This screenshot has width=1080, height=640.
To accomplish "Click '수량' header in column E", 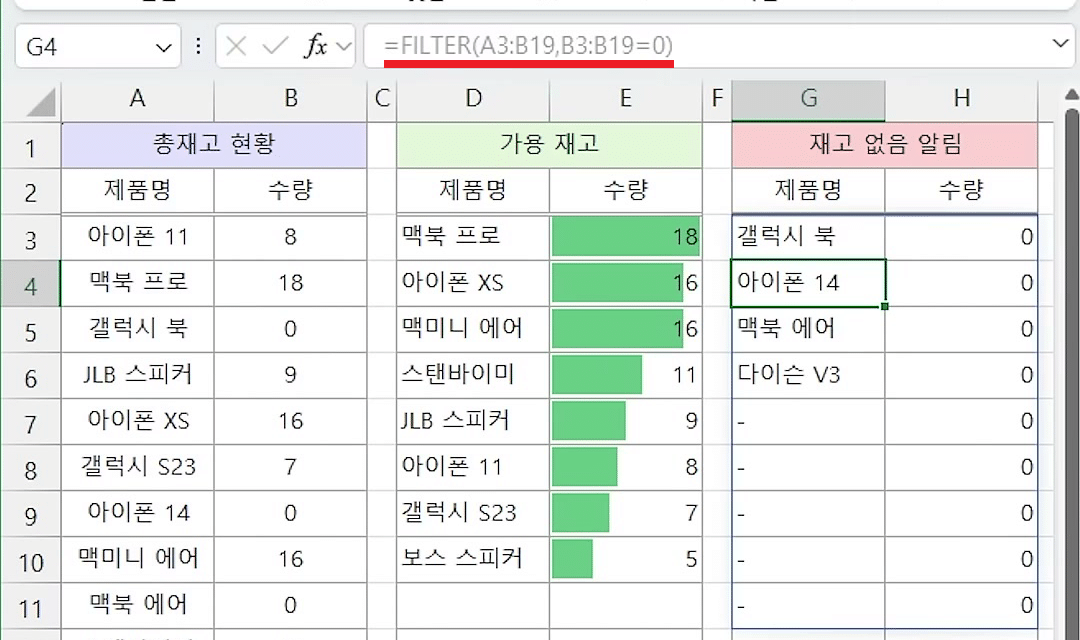I will click(x=625, y=190).
